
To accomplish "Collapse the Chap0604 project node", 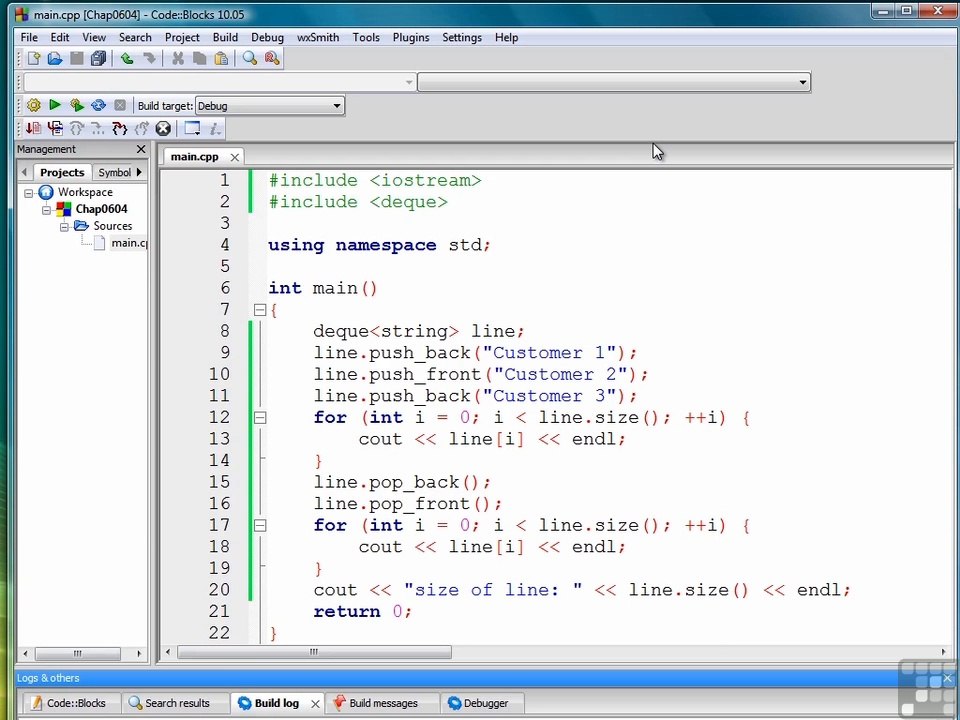I will pos(47,210).
